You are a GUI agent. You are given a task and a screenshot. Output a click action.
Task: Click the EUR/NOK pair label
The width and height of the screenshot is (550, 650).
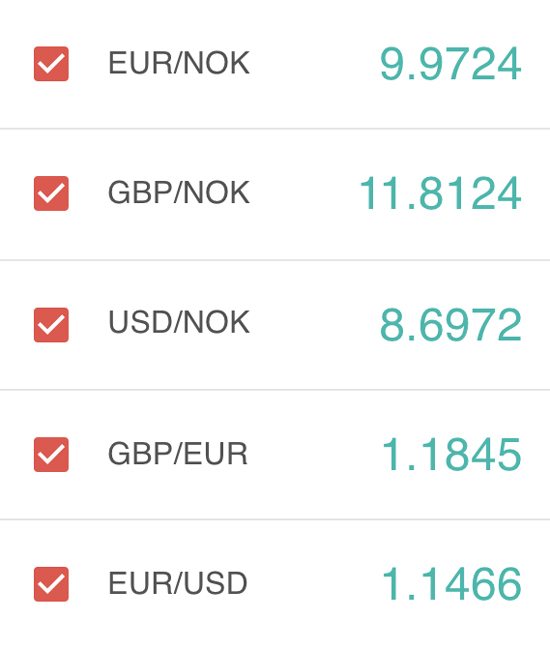click(x=179, y=63)
